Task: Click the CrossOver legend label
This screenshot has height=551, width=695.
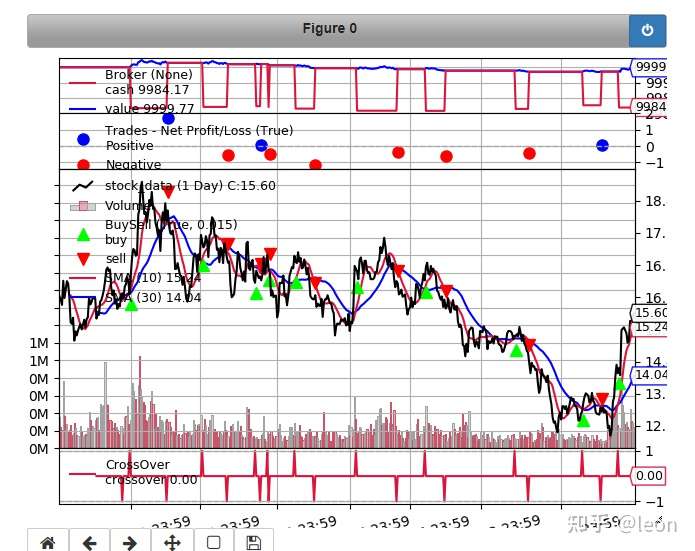Action: pos(137,465)
